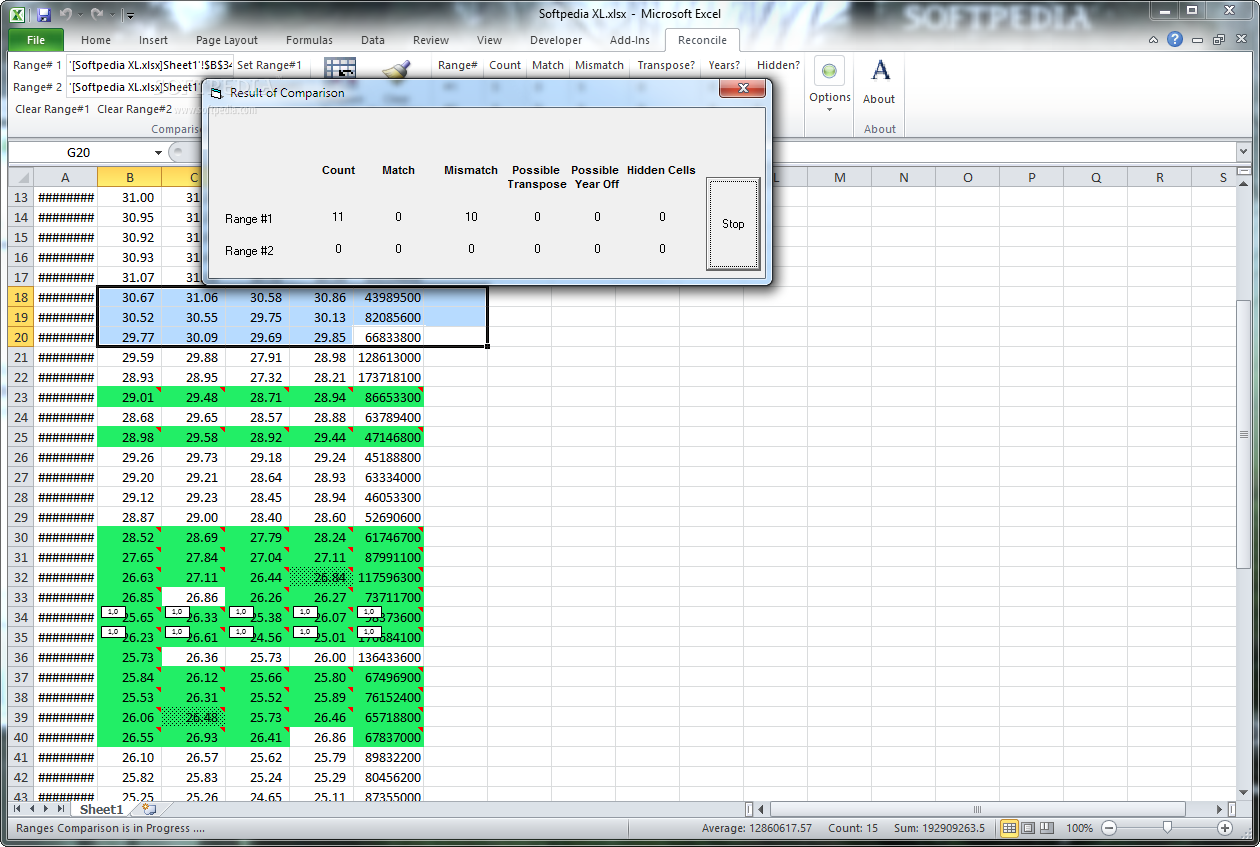Select column M header

coord(840,178)
